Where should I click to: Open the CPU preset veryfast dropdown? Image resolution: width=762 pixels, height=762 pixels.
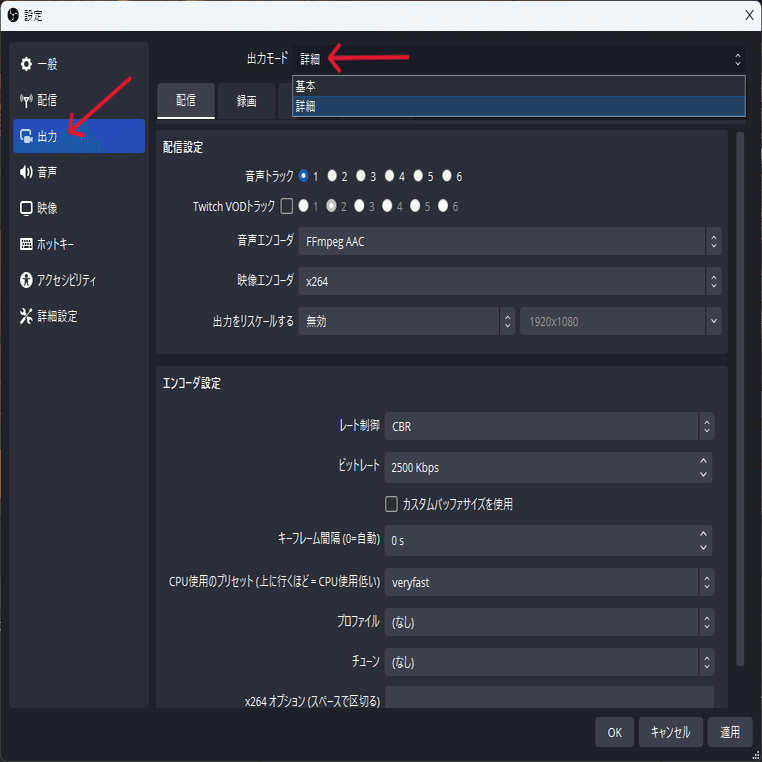point(549,582)
